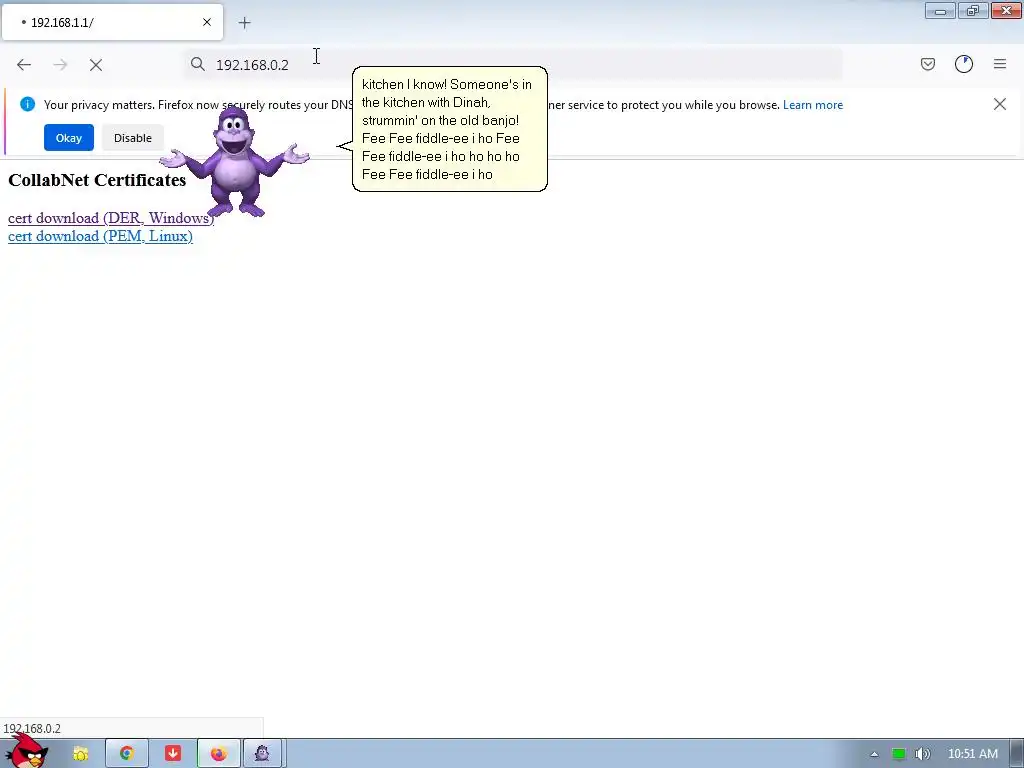Image resolution: width=1024 pixels, height=768 pixels.
Task: Download the PEM Linux certificate
Action: click(100, 236)
